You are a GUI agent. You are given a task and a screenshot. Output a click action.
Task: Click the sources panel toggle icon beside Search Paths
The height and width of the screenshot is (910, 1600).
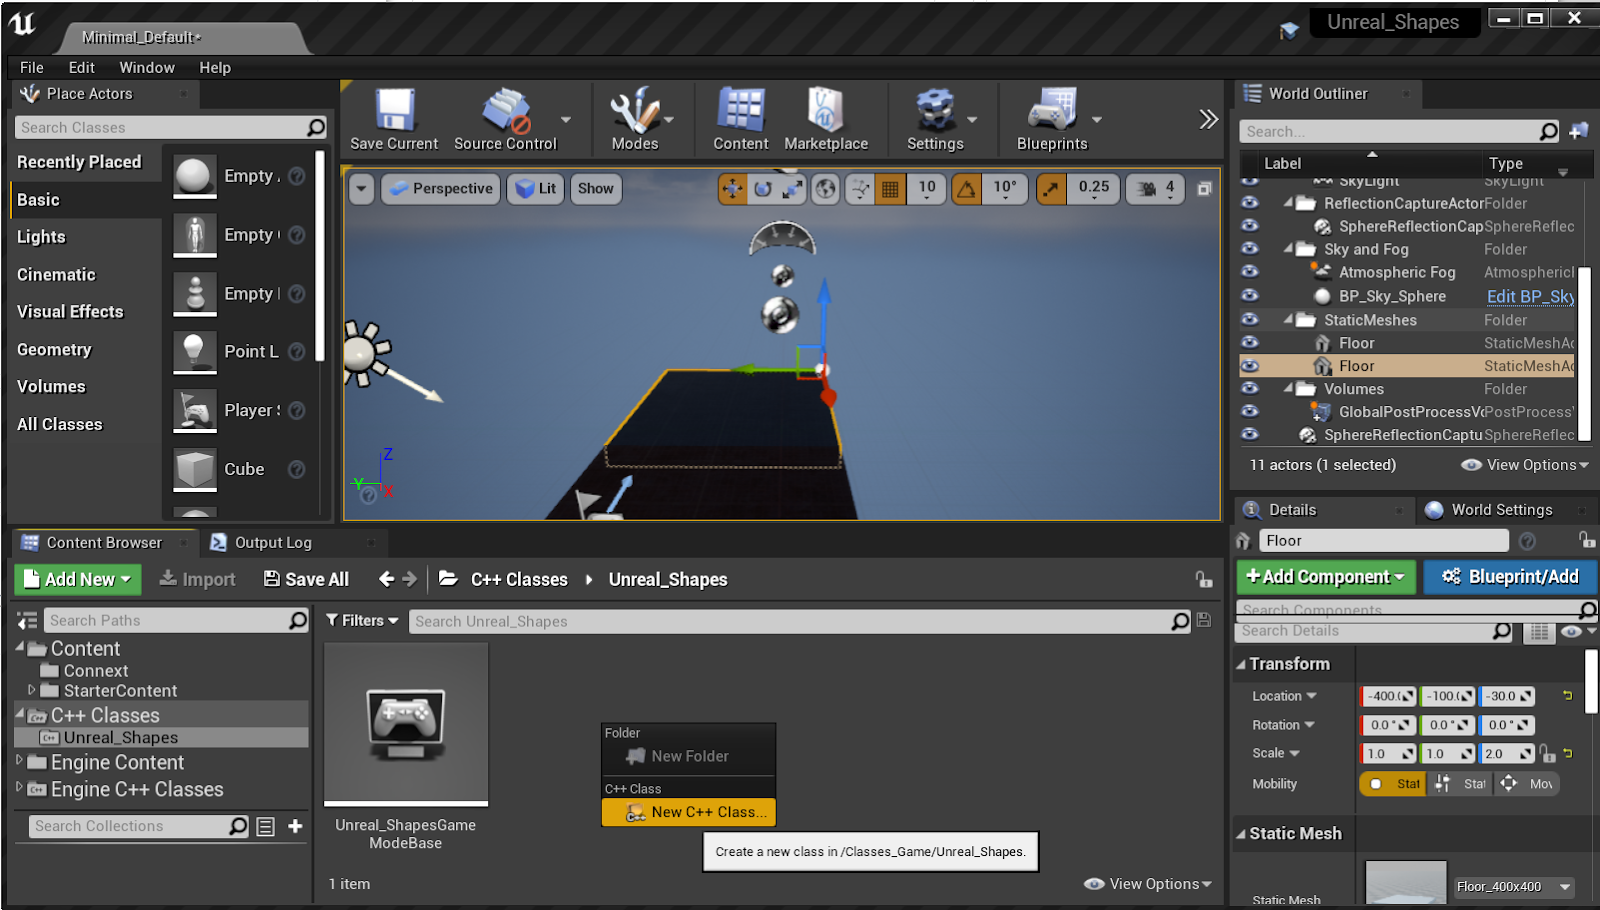coord(27,621)
